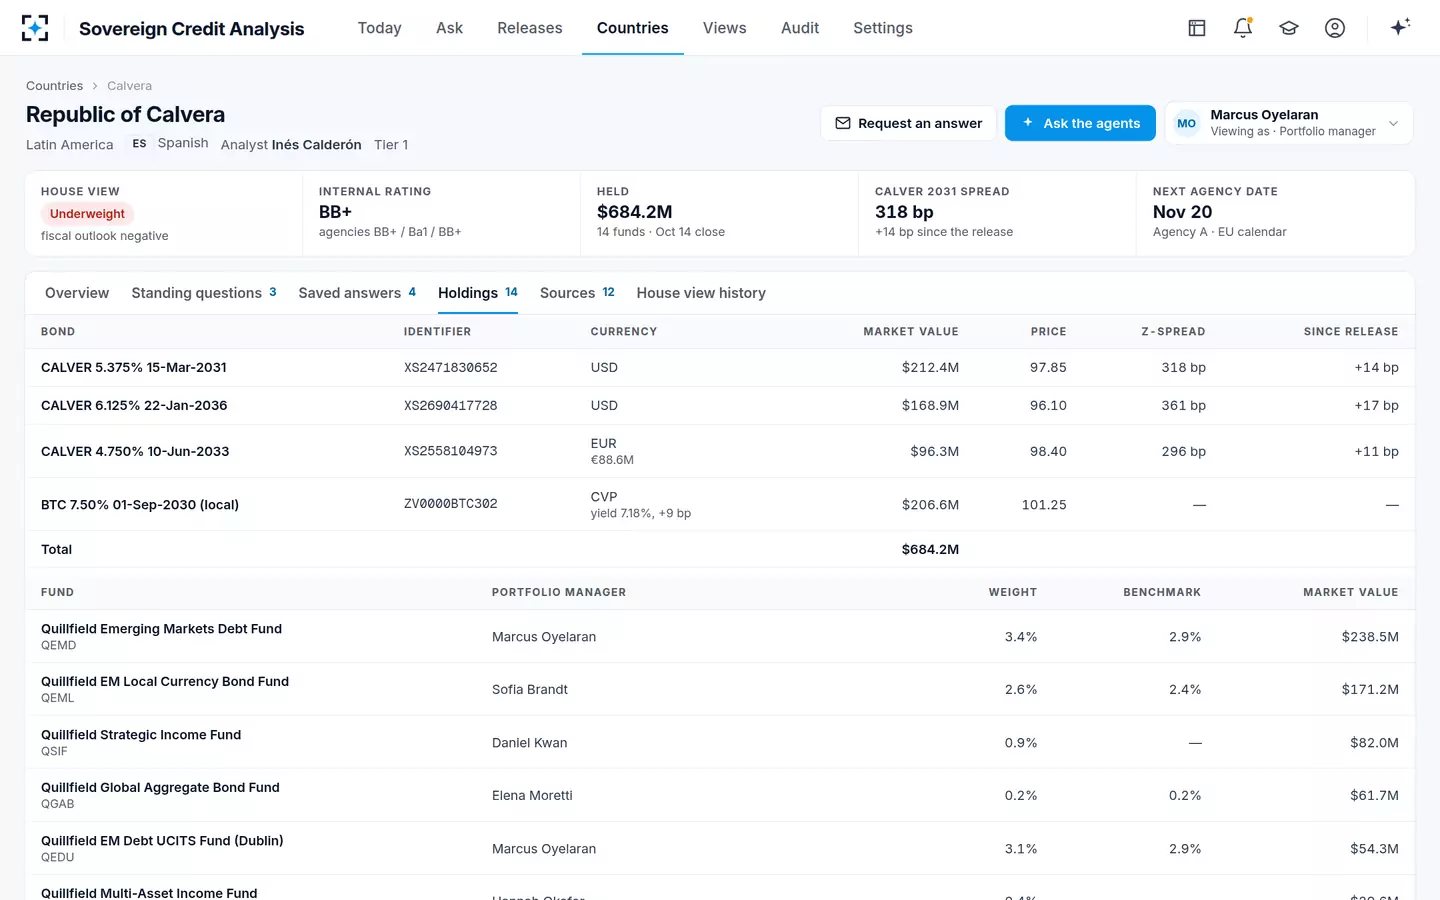Click portfolio manager Sofia Brandt

pyautogui.click(x=530, y=690)
